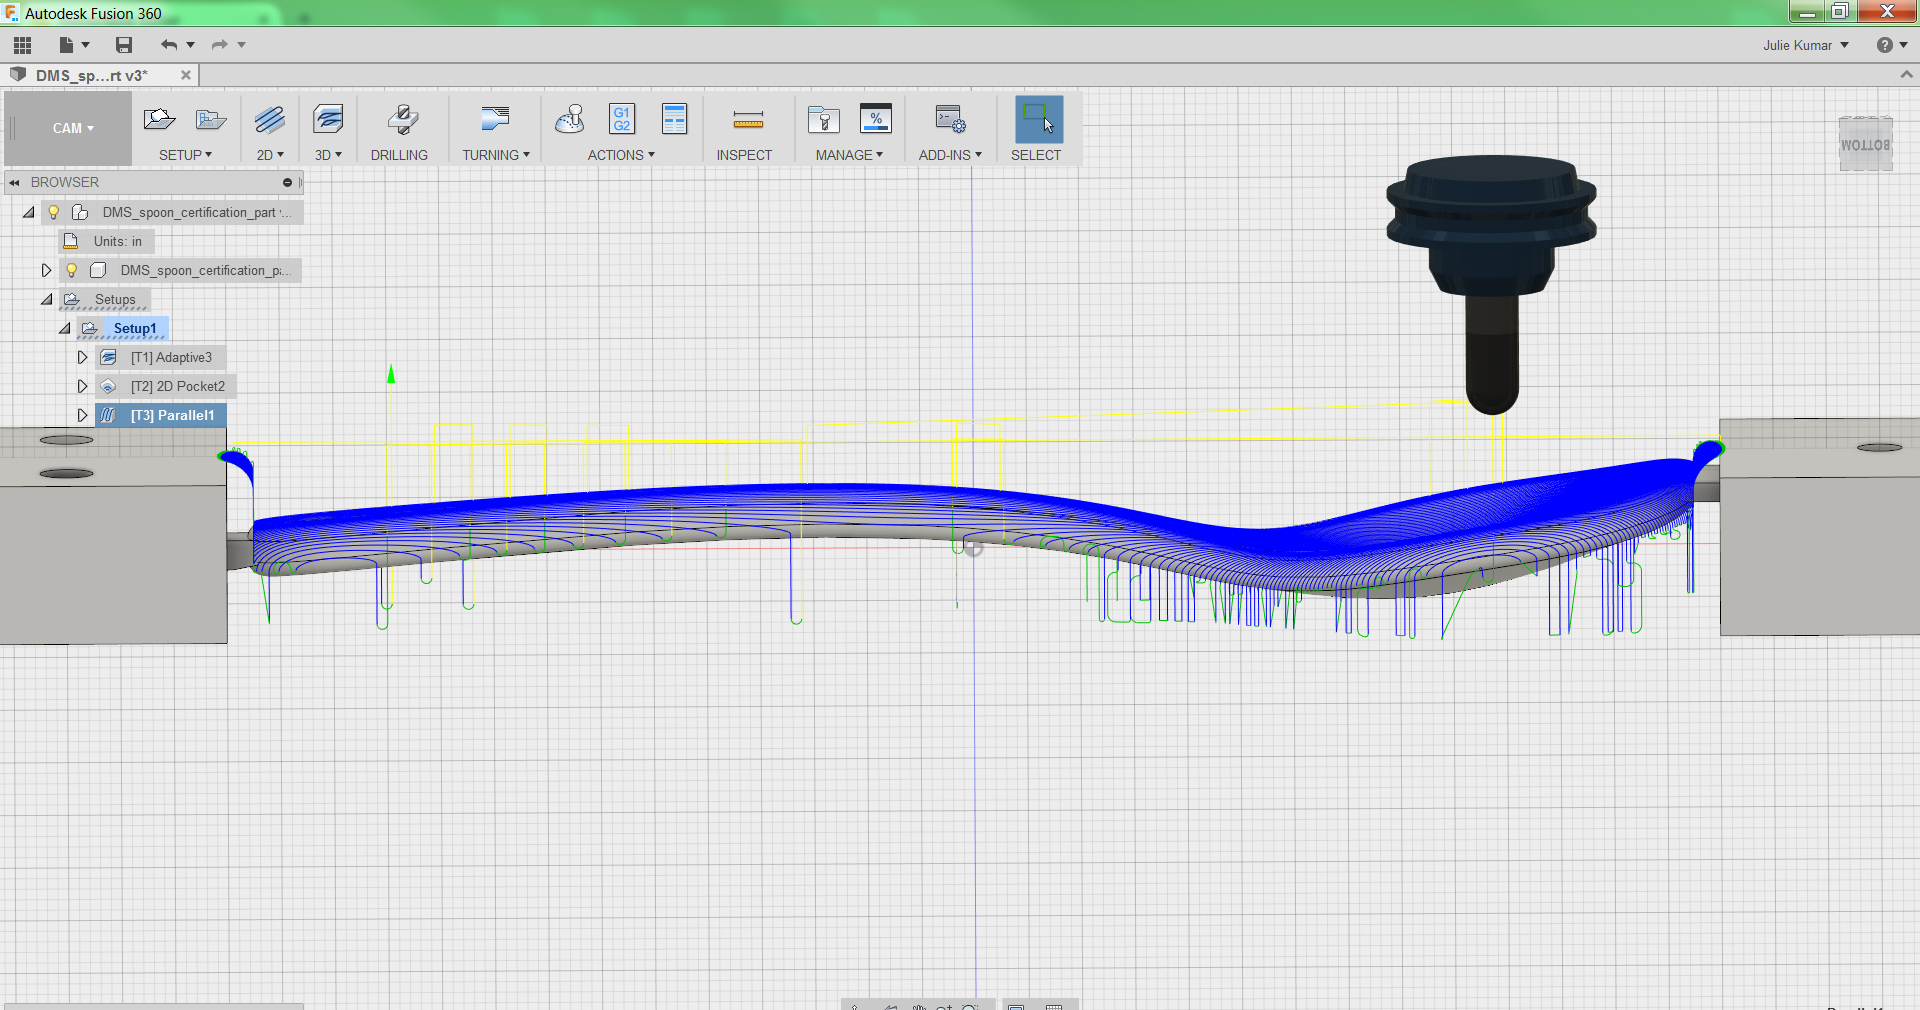
Task: Expand the [T3] Parallel1 operation
Action: pyautogui.click(x=83, y=415)
